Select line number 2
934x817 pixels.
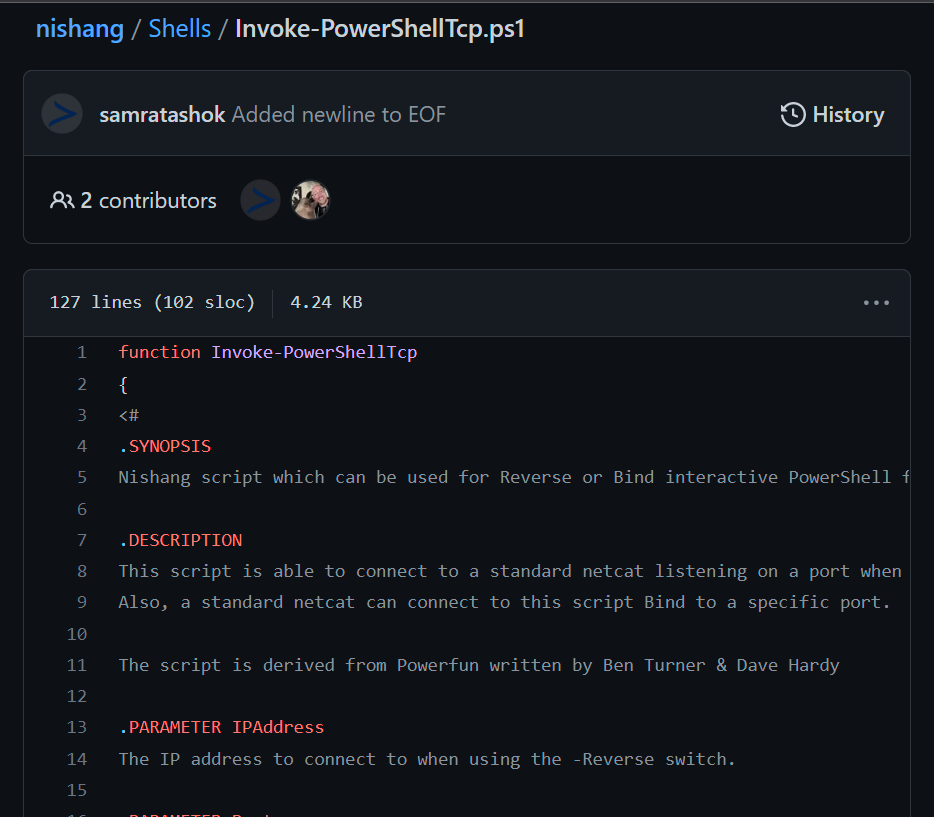82,384
